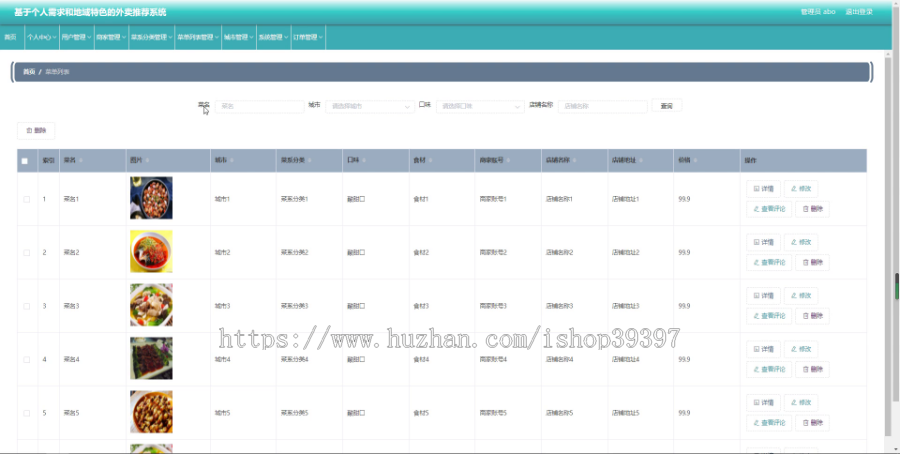Open the 城市 filter dropdown

tap(370, 106)
